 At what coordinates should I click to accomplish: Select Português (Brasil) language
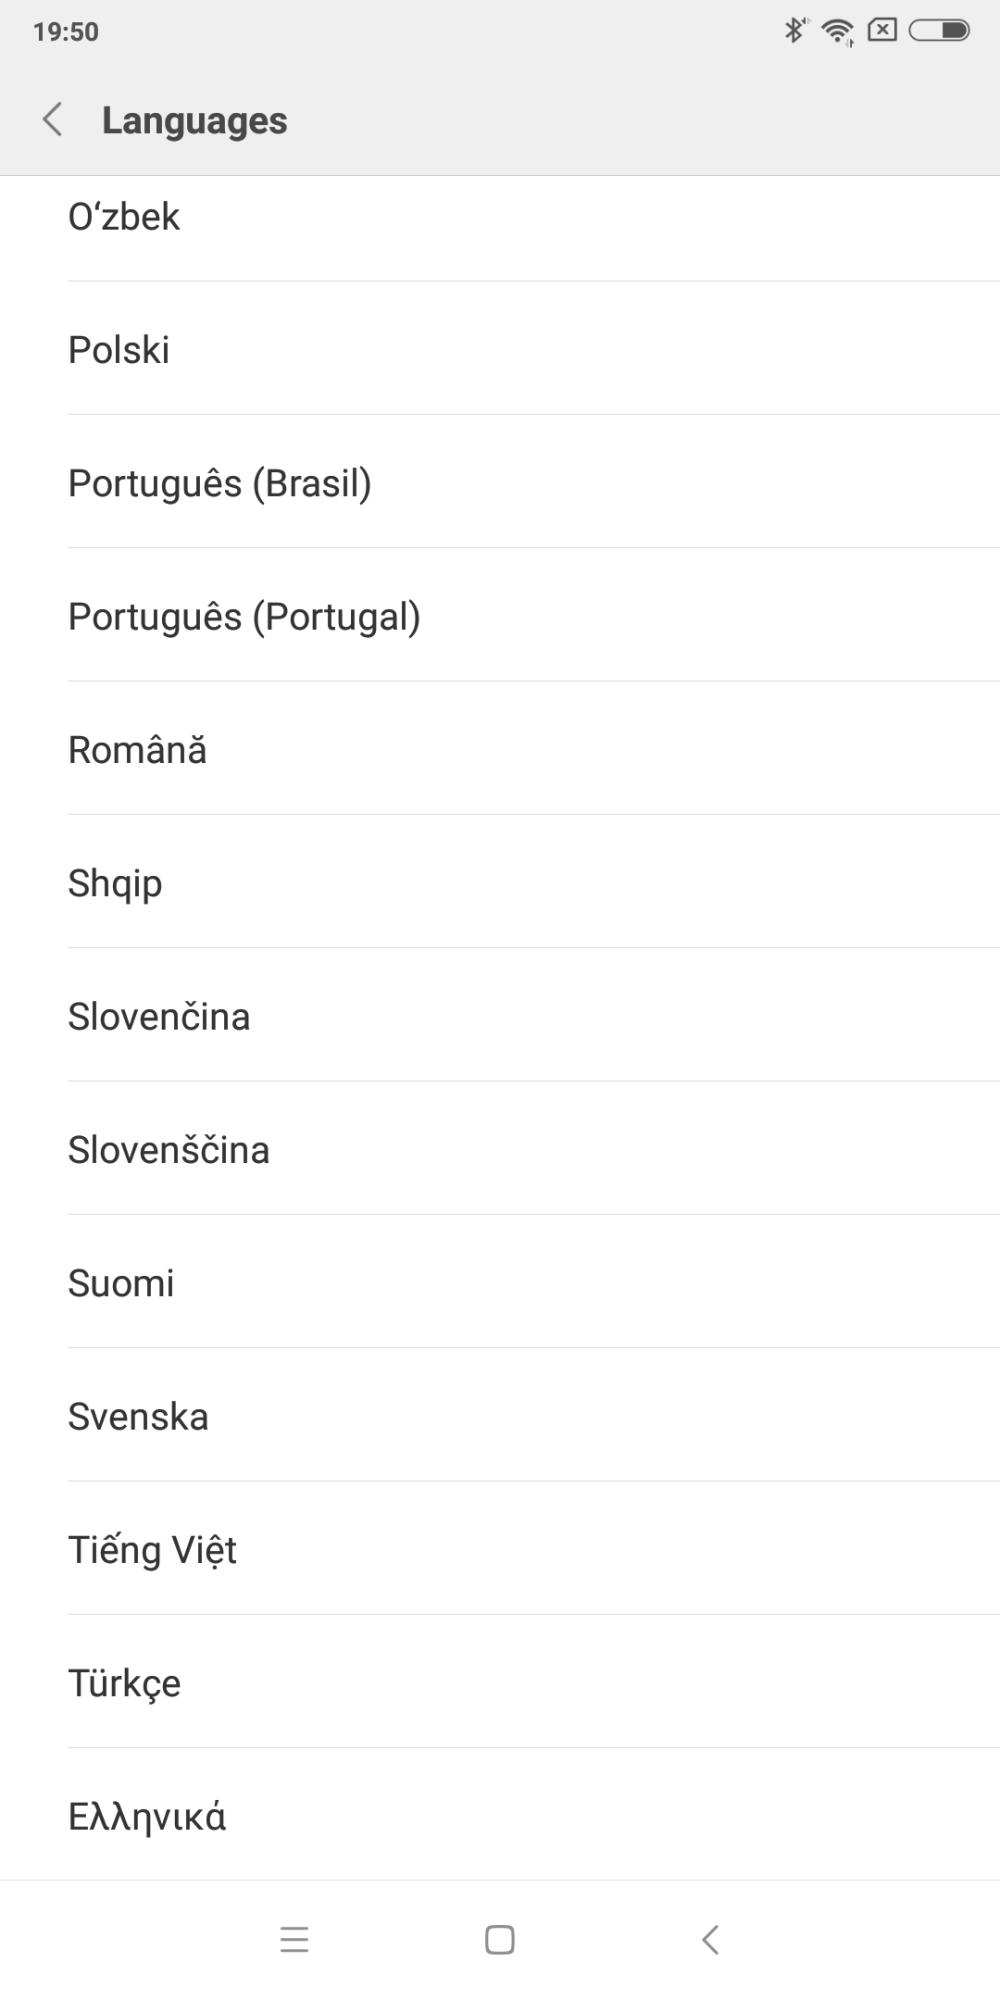click(x=220, y=484)
